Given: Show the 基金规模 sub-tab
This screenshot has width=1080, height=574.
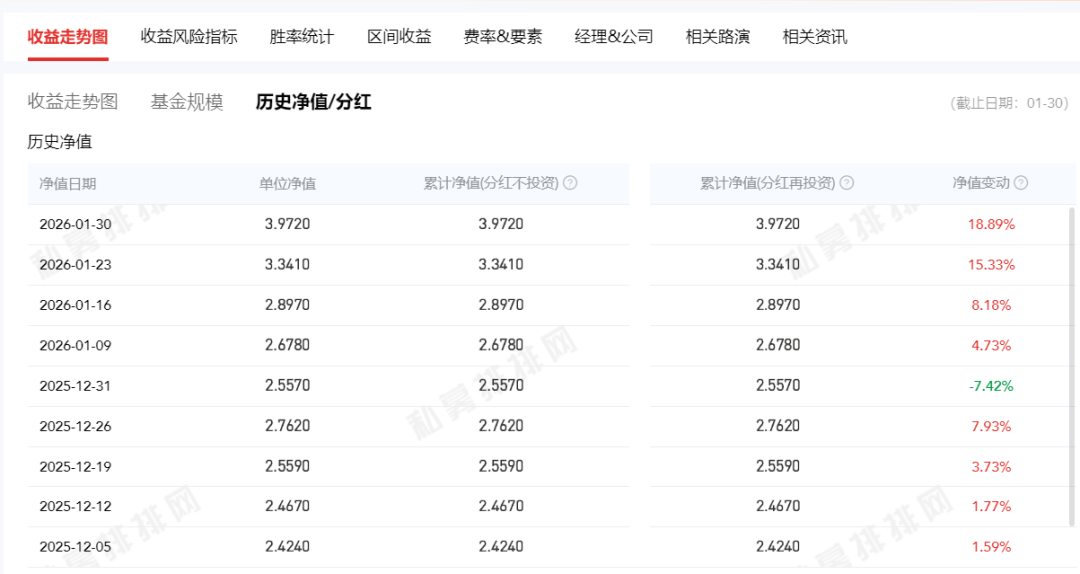Looking at the screenshot, I should (187, 102).
